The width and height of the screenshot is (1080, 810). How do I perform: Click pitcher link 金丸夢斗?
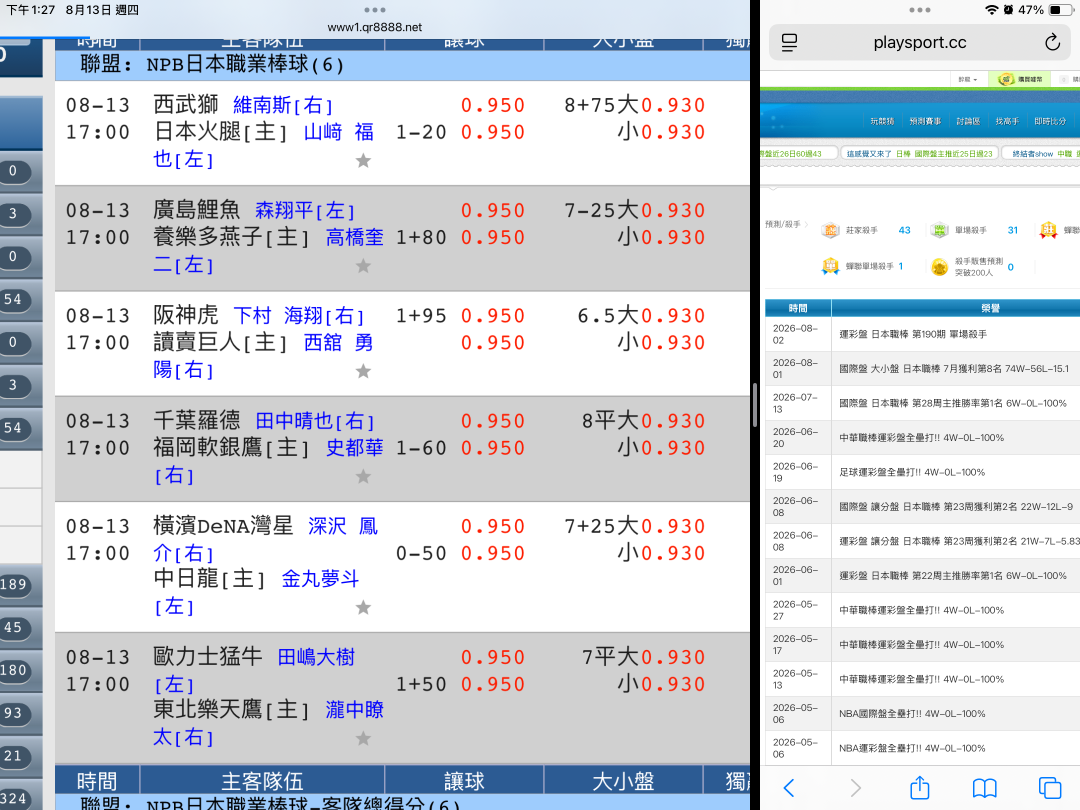click(320, 579)
